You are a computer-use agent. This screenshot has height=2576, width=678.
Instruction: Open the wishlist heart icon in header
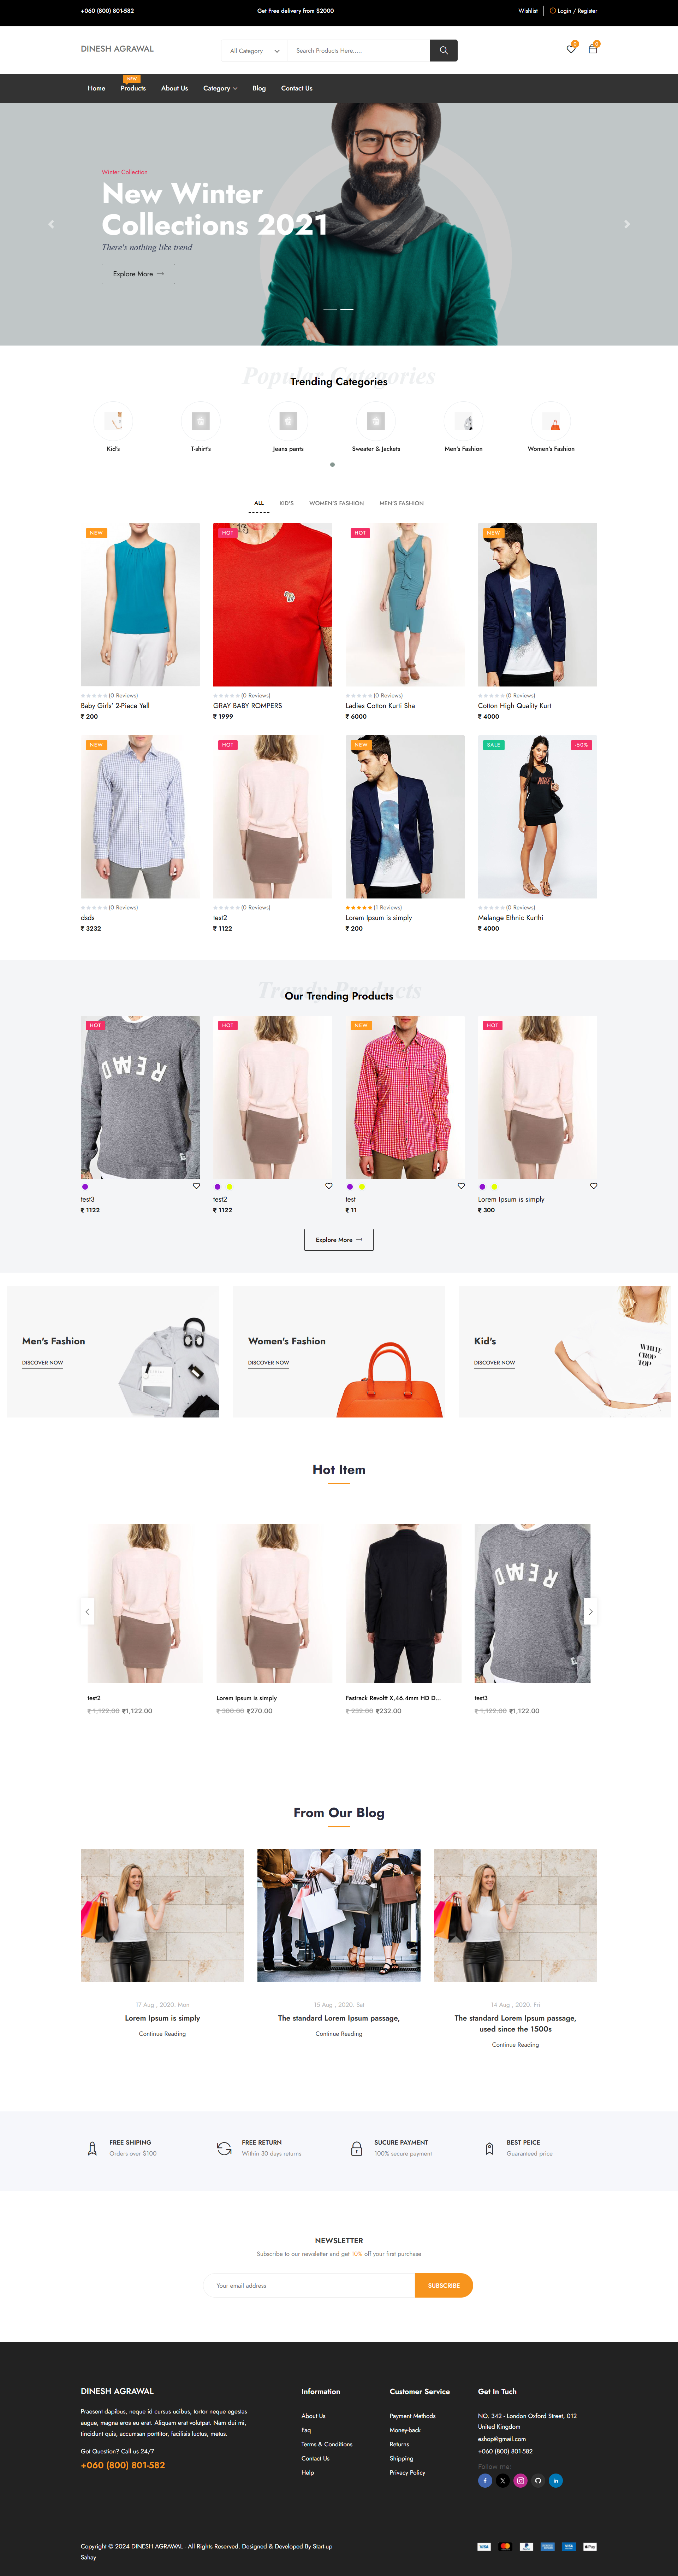coord(571,49)
